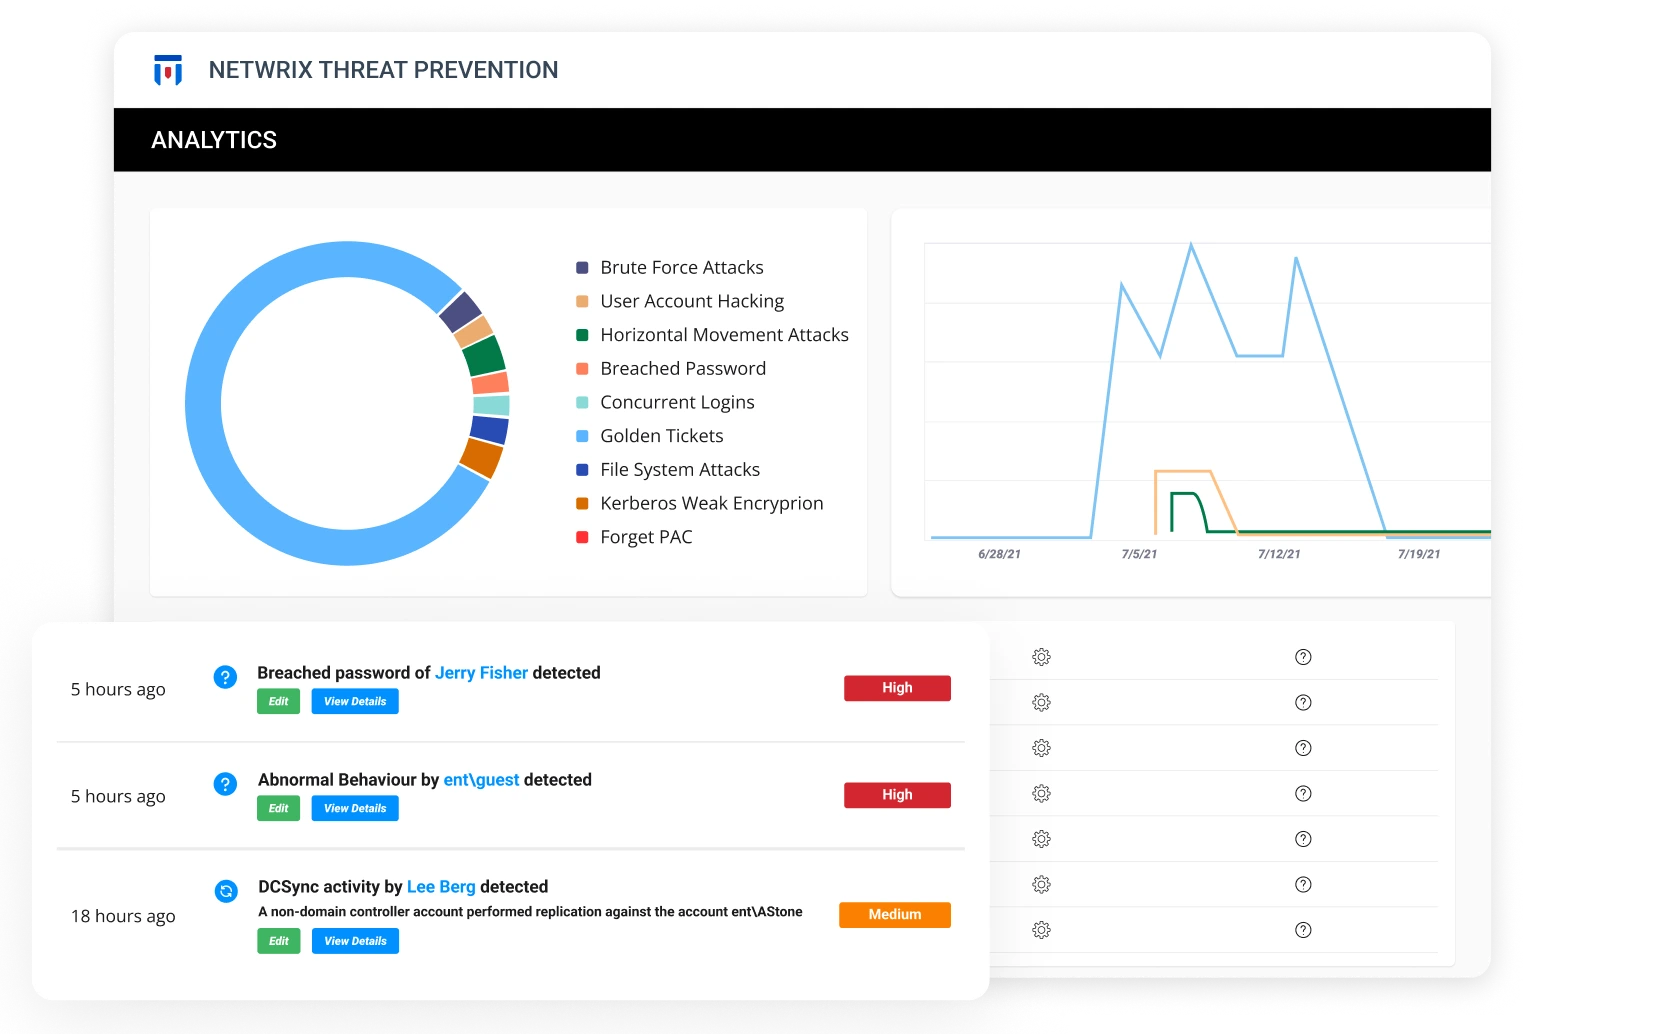This screenshot has height=1034, width=1664.
Task: Click the bottommost gear settings icon
Action: point(1041,930)
